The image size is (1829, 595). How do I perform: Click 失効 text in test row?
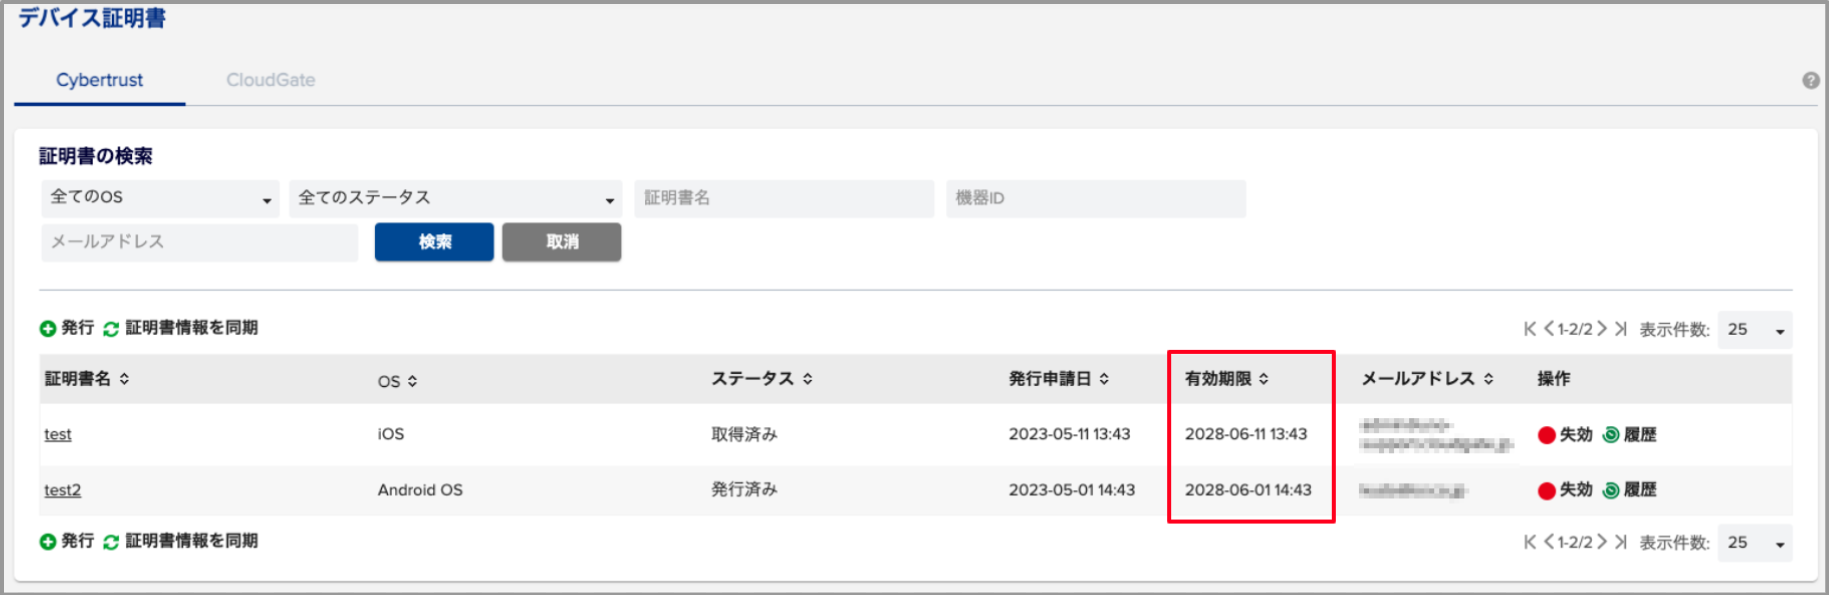(1576, 435)
